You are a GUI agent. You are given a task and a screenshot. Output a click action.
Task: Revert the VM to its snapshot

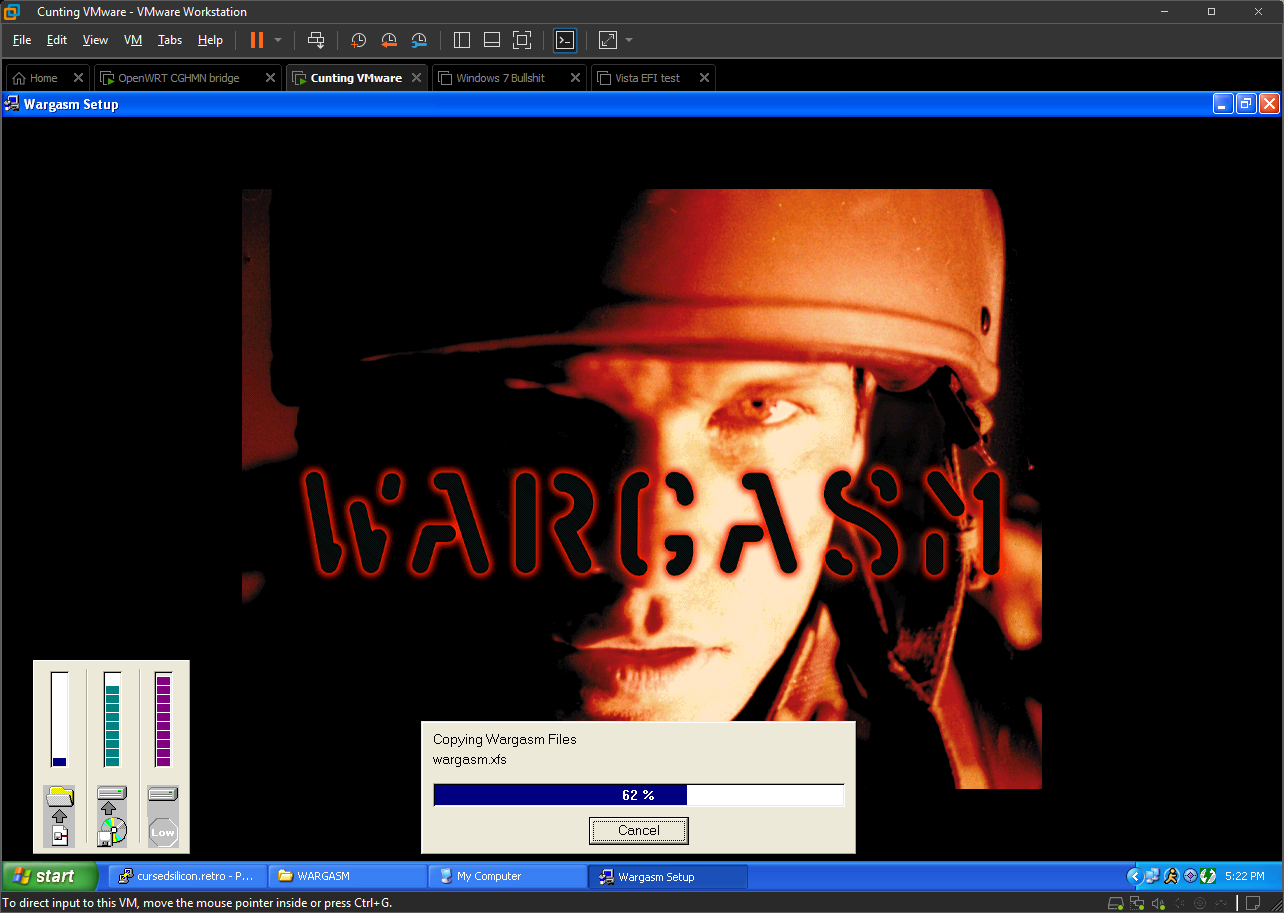(x=389, y=40)
